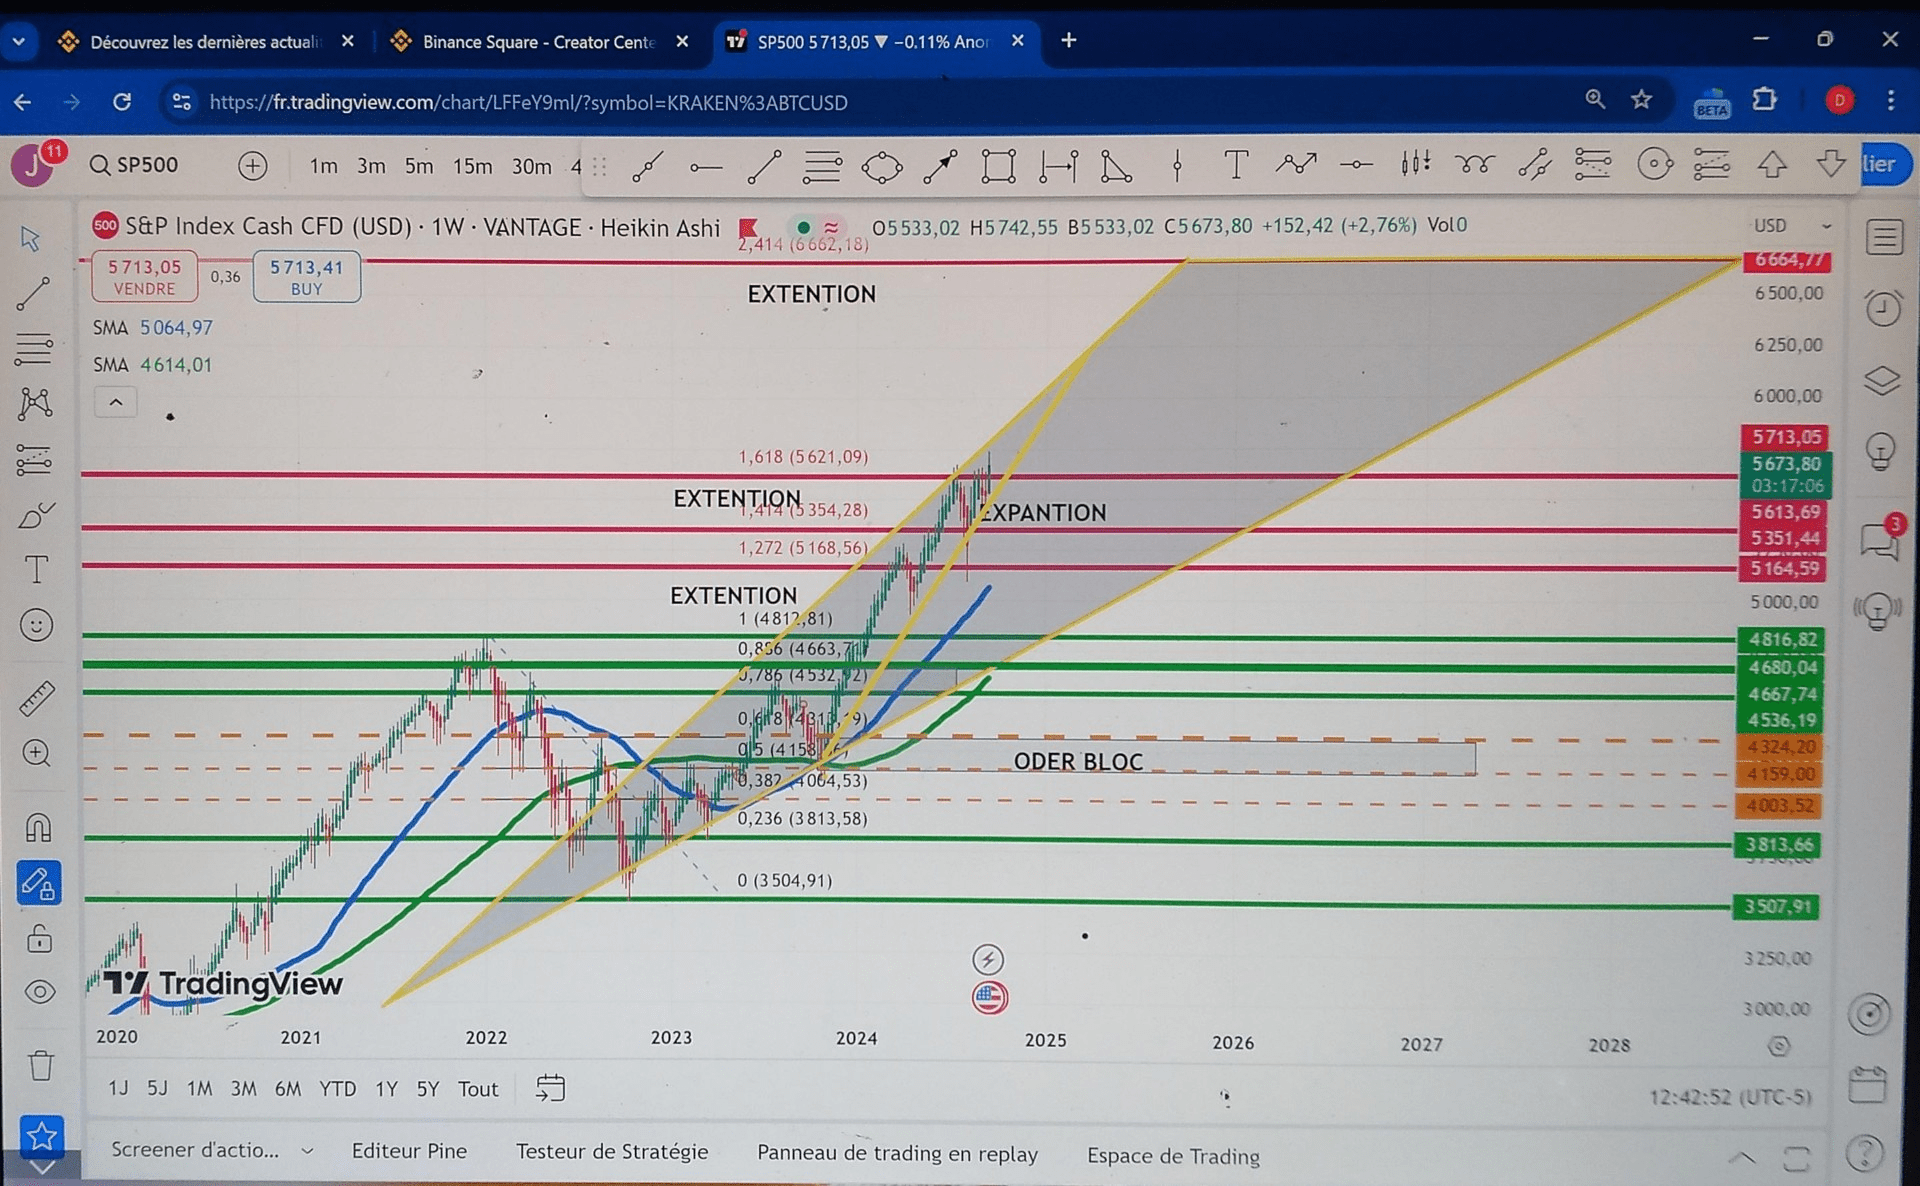Click the zoom in magnifier tool
The image size is (1920, 1186).
pyautogui.click(x=37, y=753)
